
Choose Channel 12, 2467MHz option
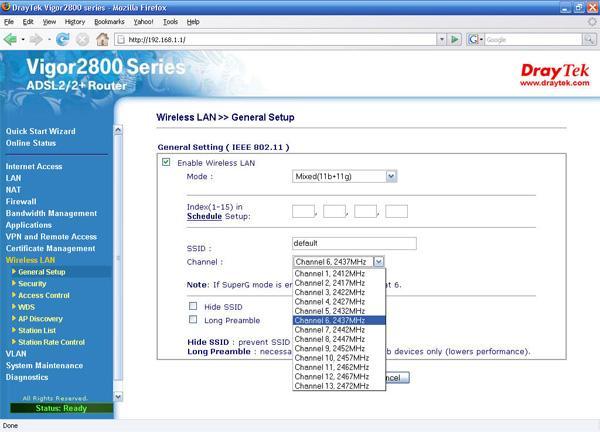[x=339, y=377]
